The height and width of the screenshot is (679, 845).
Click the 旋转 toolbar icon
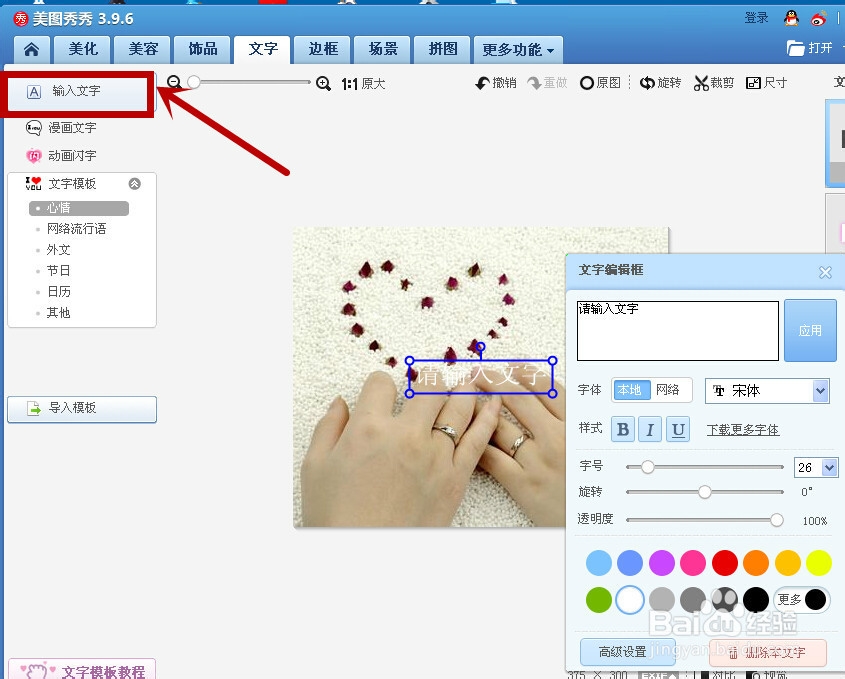pyautogui.click(x=647, y=83)
